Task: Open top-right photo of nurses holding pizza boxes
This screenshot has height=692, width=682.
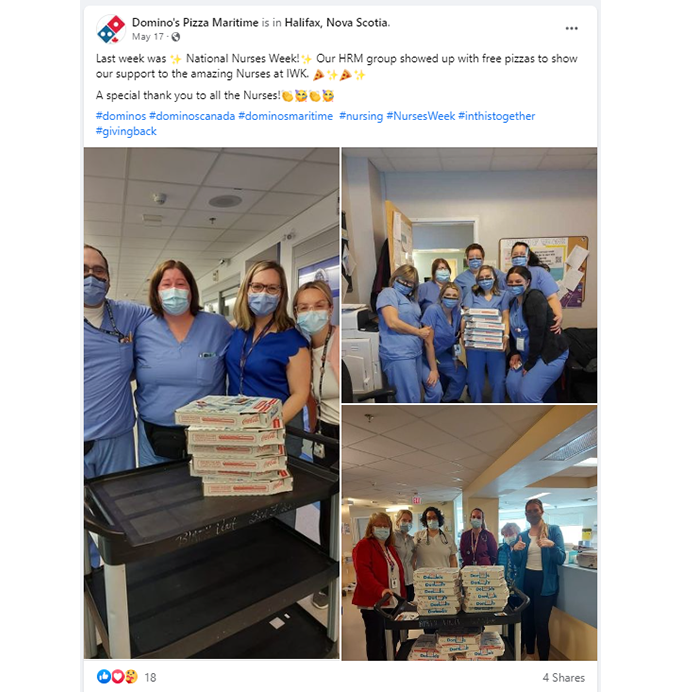Action: (469, 275)
